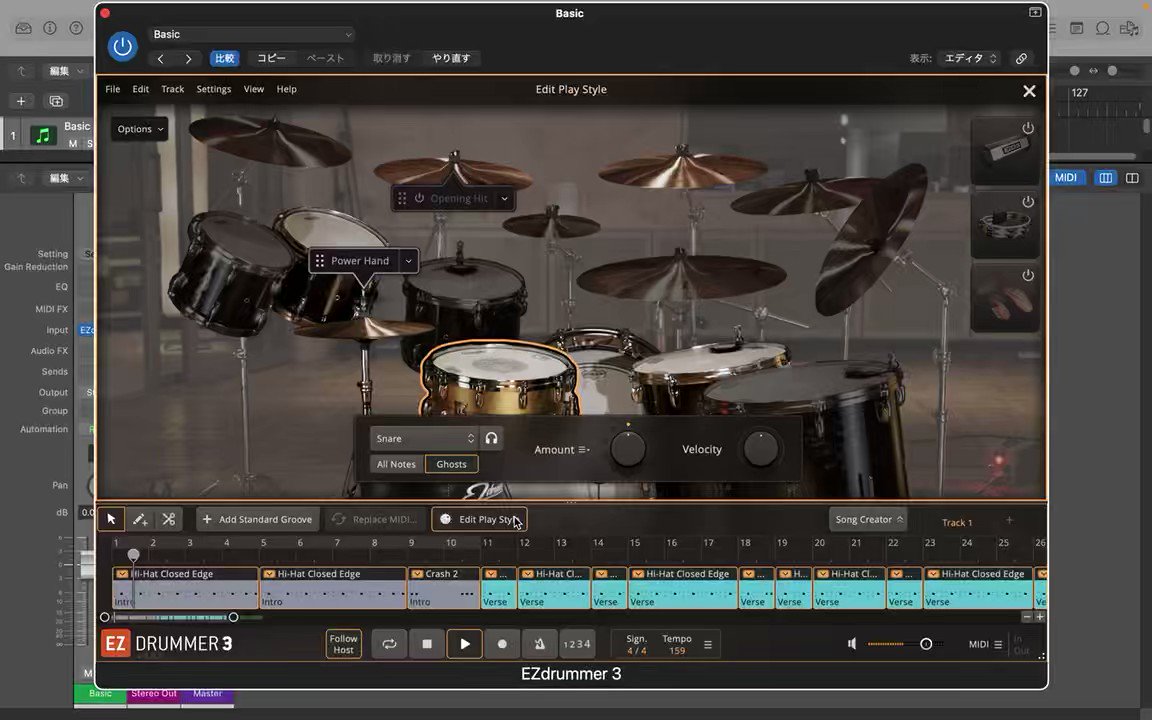This screenshot has width=1152, height=720.
Task: Select the scissors split tool
Action: click(168, 519)
